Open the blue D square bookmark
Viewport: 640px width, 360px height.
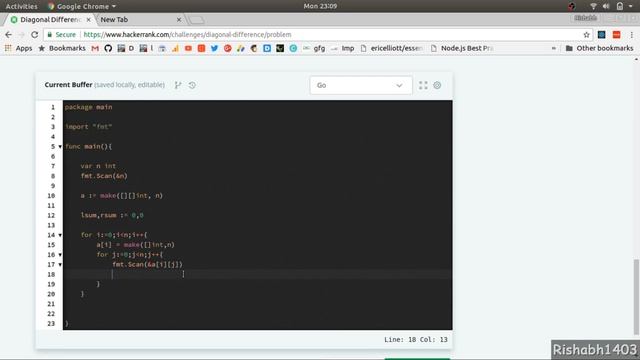tap(267, 48)
